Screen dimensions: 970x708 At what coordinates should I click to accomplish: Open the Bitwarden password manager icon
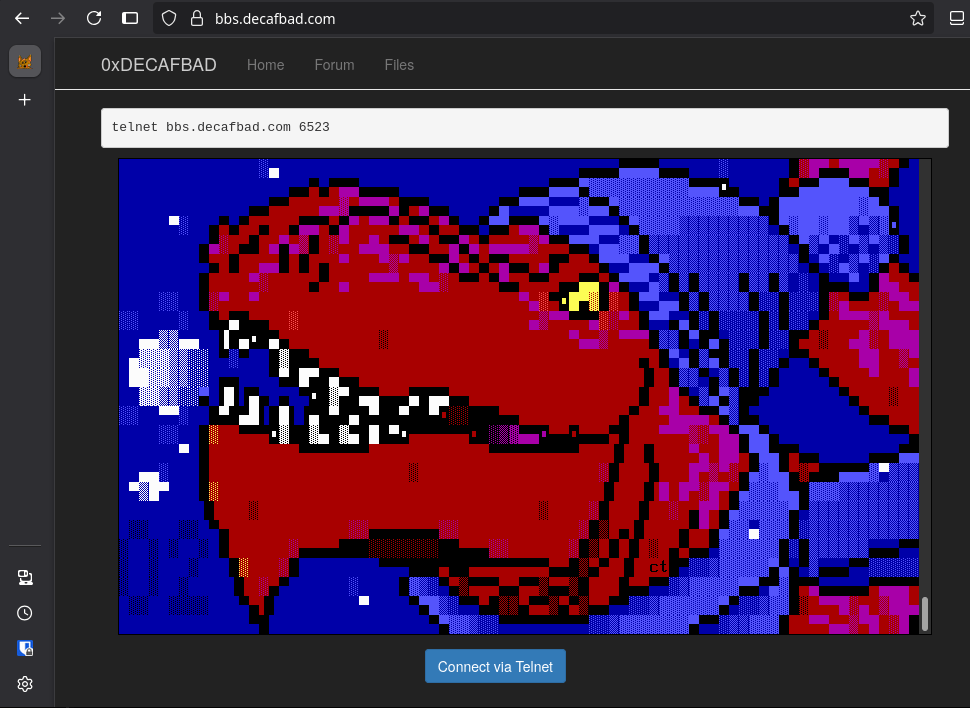(x=25, y=648)
